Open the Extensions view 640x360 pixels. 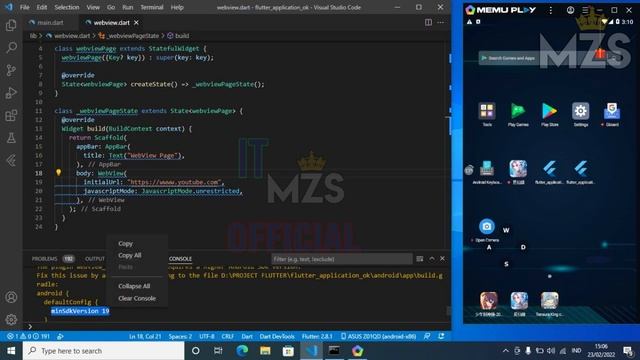tap(11, 116)
